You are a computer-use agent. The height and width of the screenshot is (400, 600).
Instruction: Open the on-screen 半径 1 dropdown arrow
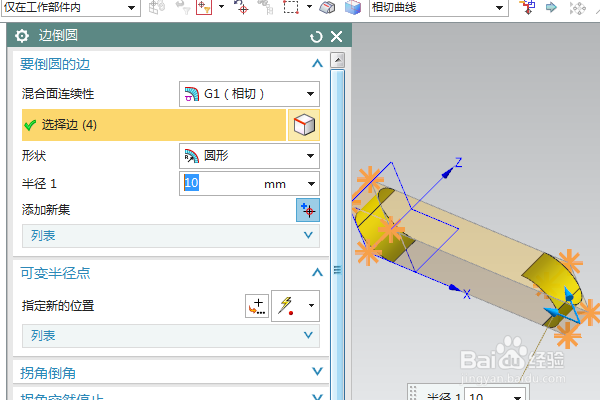(517, 397)
